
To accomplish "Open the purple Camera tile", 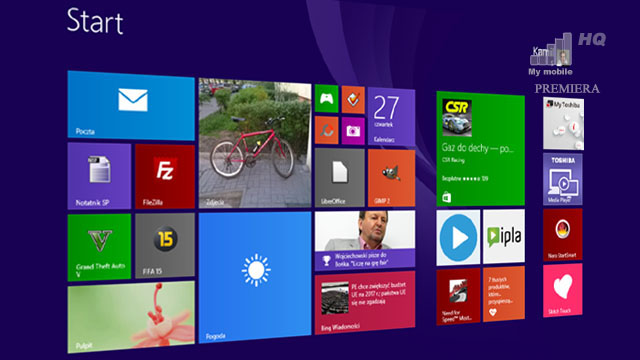I will point(353,131).
